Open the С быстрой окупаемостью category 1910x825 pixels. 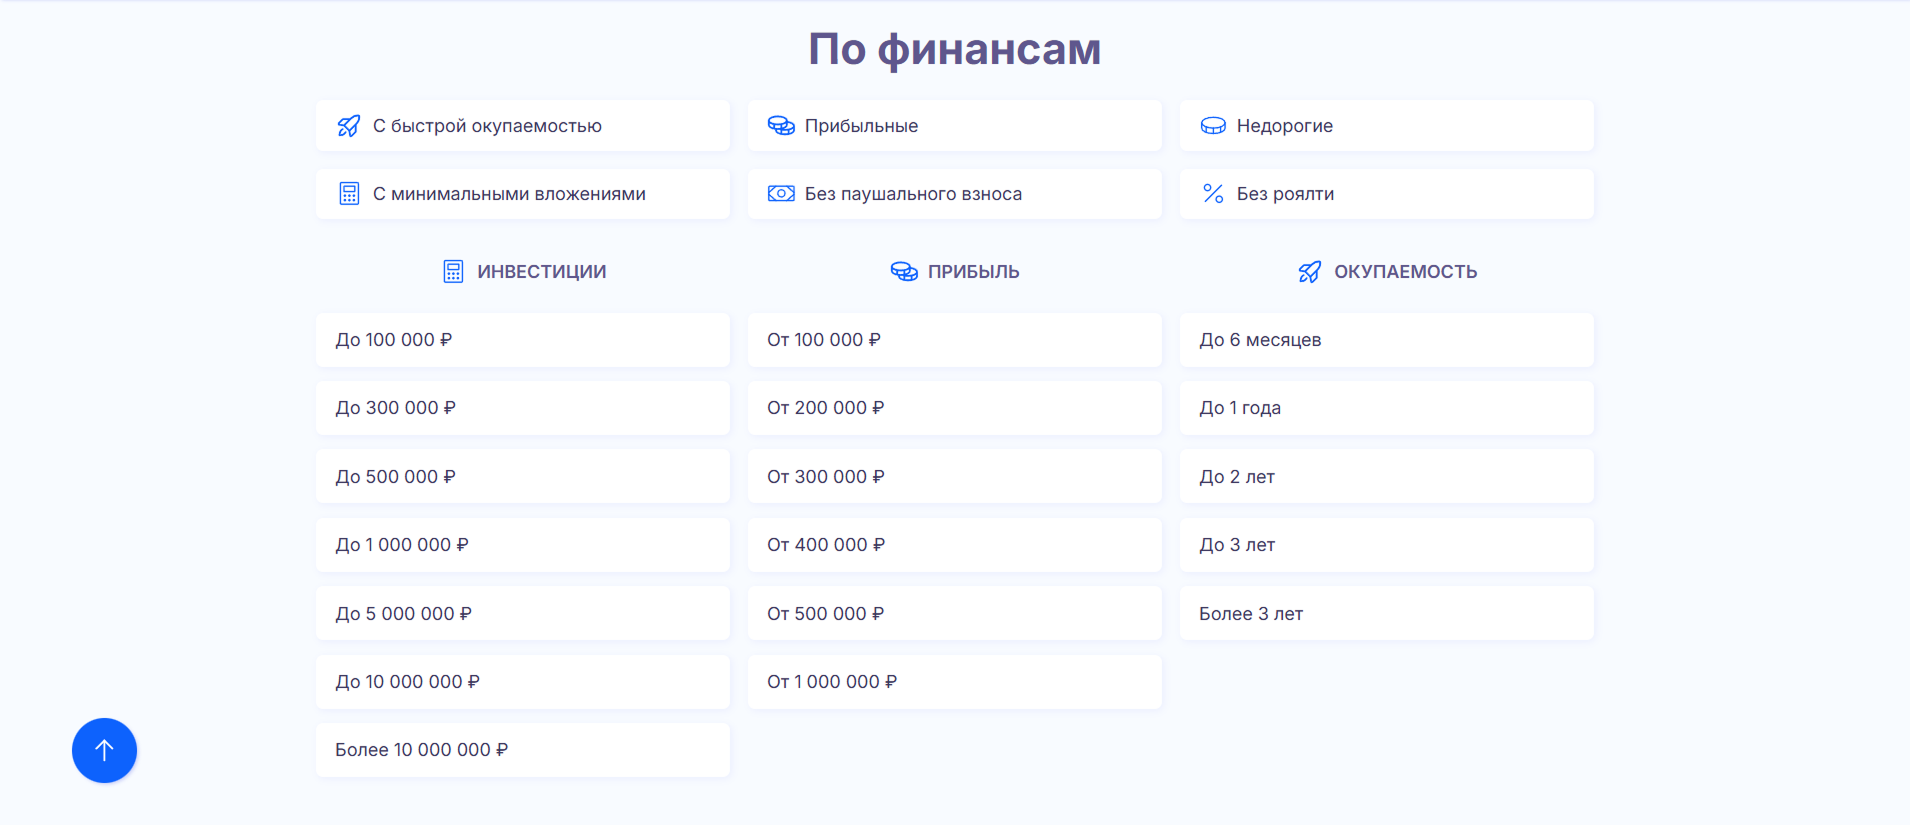click(x=523, y=126)
